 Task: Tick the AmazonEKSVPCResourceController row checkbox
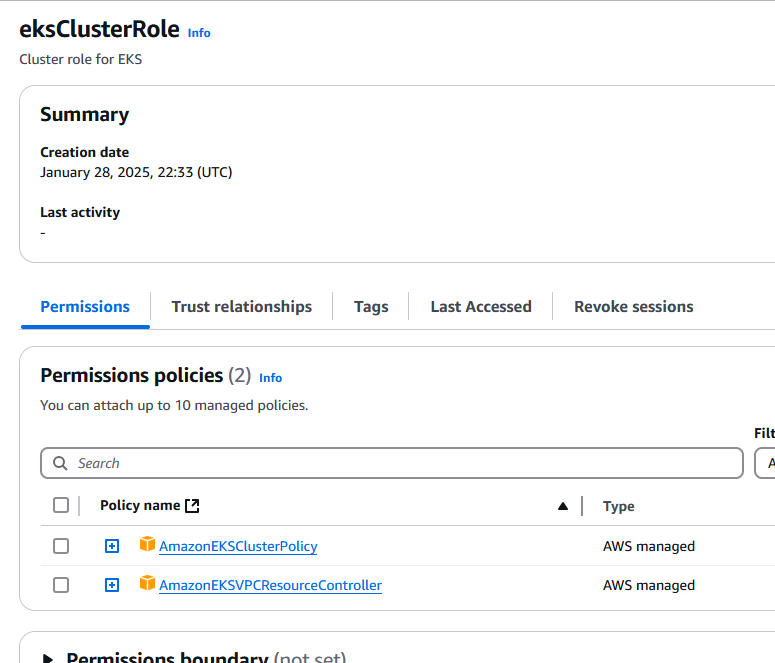pyautogui.click(x=61, y=585)
